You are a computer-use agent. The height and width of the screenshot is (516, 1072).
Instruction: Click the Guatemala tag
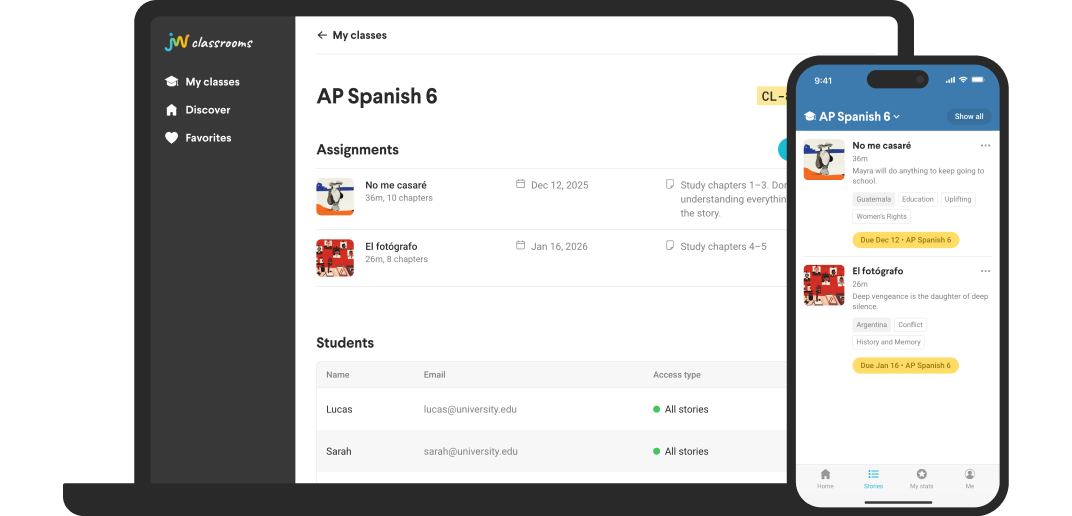click(873, 199)
